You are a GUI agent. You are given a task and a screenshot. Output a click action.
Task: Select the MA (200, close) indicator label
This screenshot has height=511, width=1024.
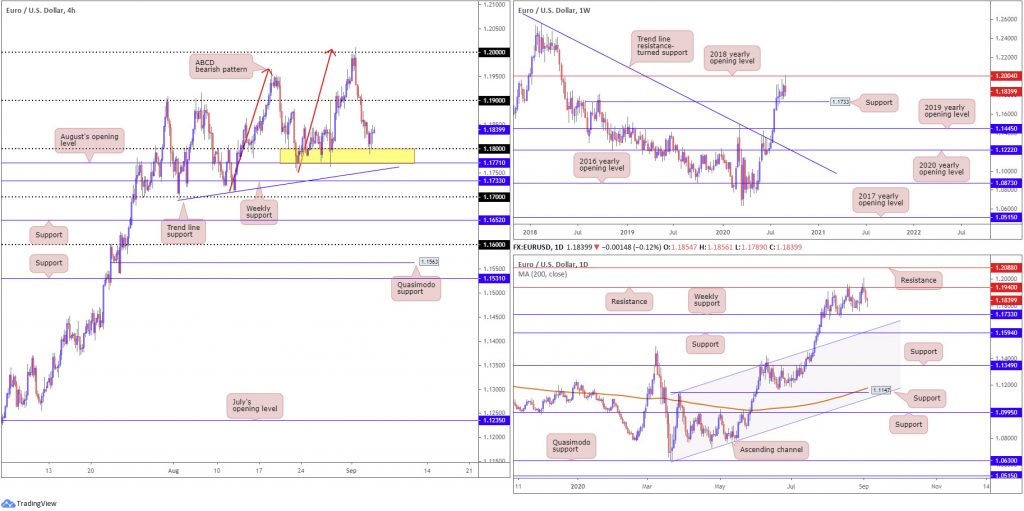pos(545,274)
